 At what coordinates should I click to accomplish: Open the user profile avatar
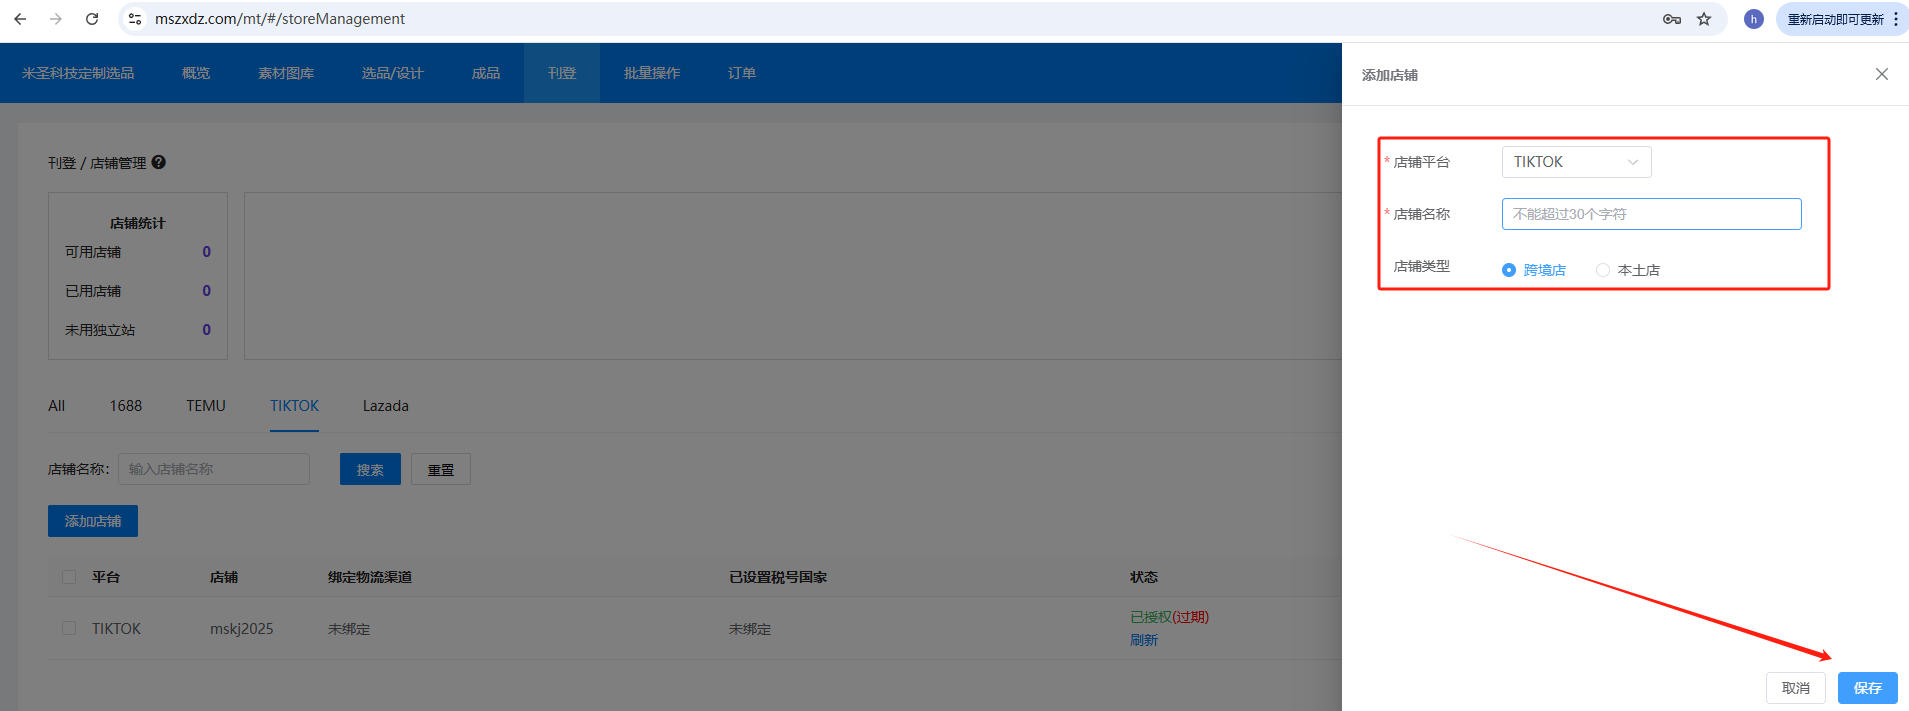click(x=1753, y=19)
